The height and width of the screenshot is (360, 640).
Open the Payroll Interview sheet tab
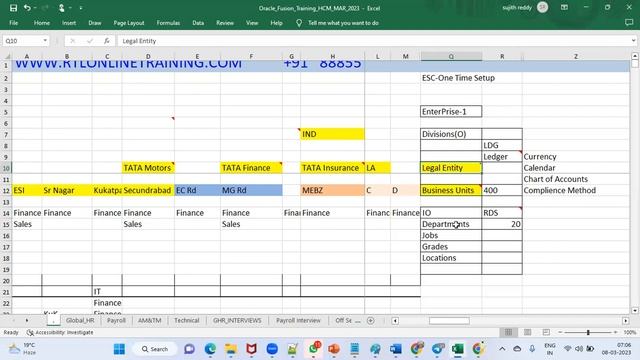tap(298, 320)
